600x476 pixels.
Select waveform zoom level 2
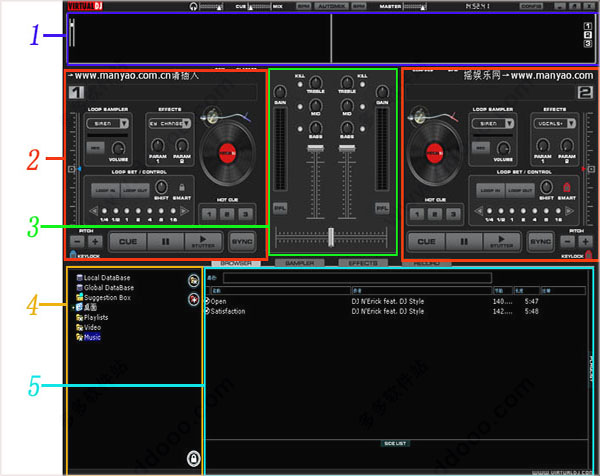coord(588,35)
